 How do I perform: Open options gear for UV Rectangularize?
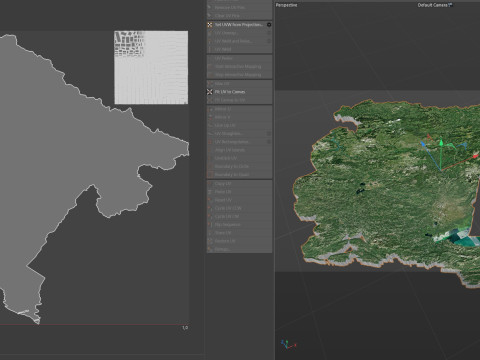point(269,142)
